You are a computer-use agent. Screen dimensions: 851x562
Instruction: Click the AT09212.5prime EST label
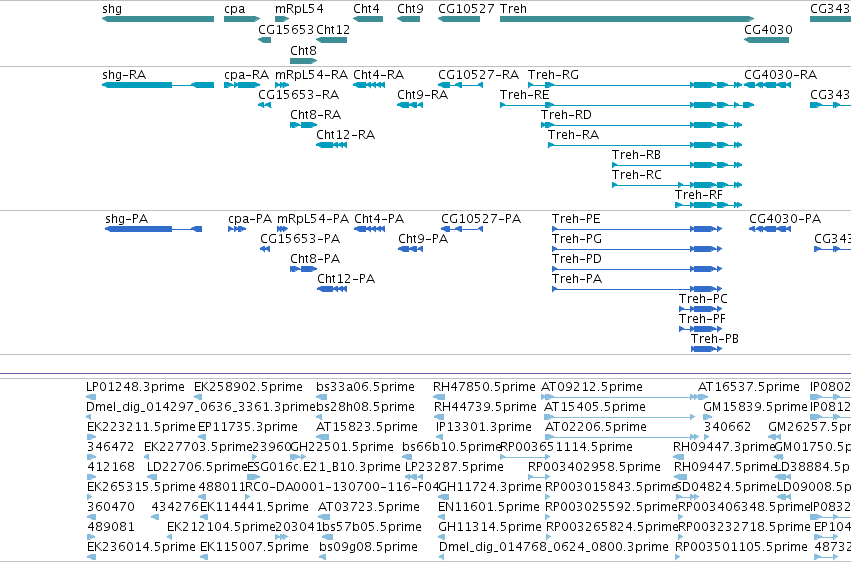(592, 387)
